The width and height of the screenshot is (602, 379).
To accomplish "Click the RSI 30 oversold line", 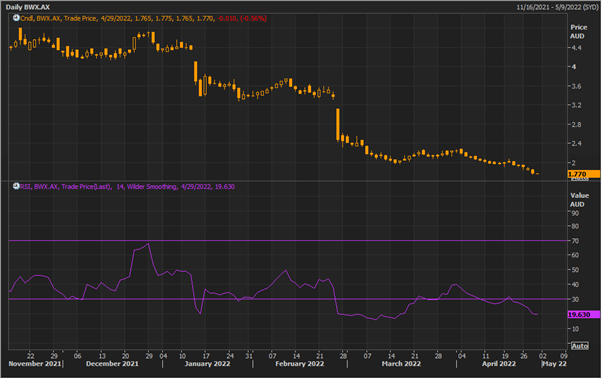I will [288, 299].
